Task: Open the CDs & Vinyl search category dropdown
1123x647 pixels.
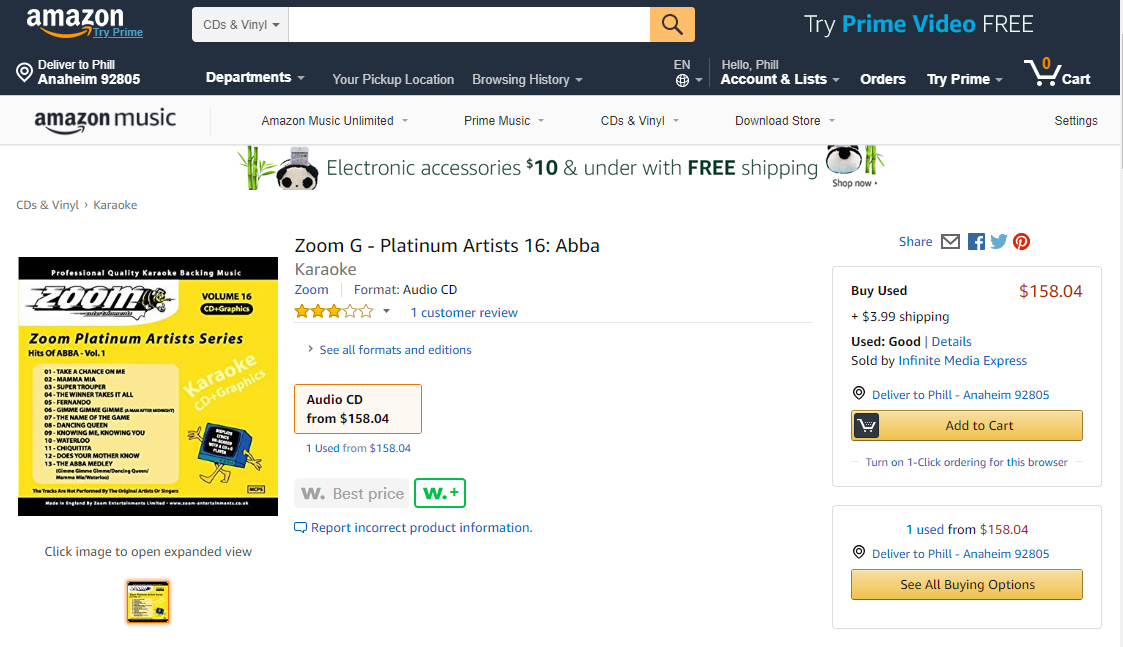Action: point(241,24)
